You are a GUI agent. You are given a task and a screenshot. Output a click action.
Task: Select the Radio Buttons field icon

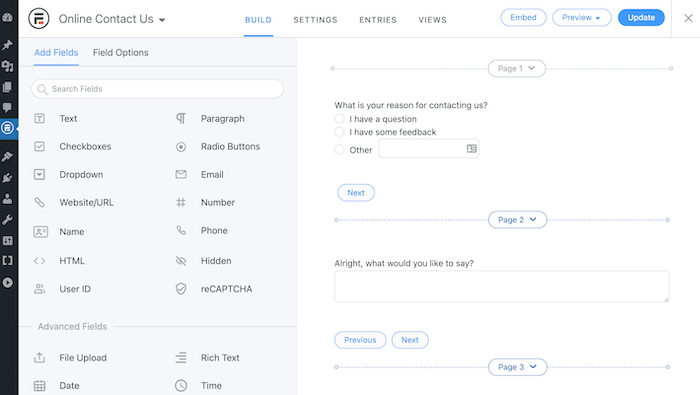181,146
